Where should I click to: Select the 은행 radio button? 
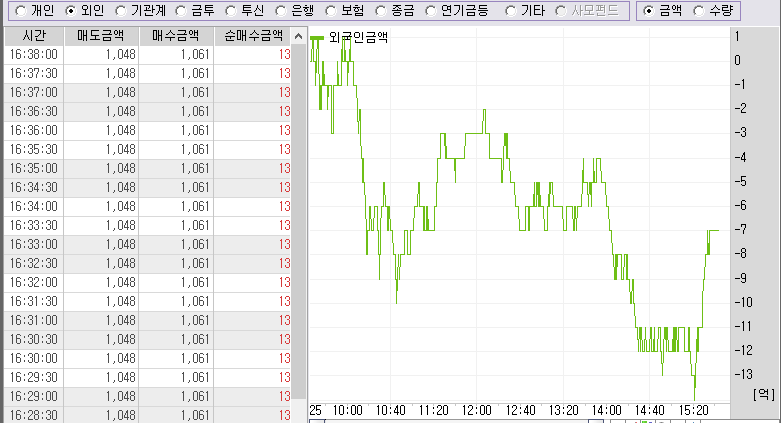pos(281,10)
